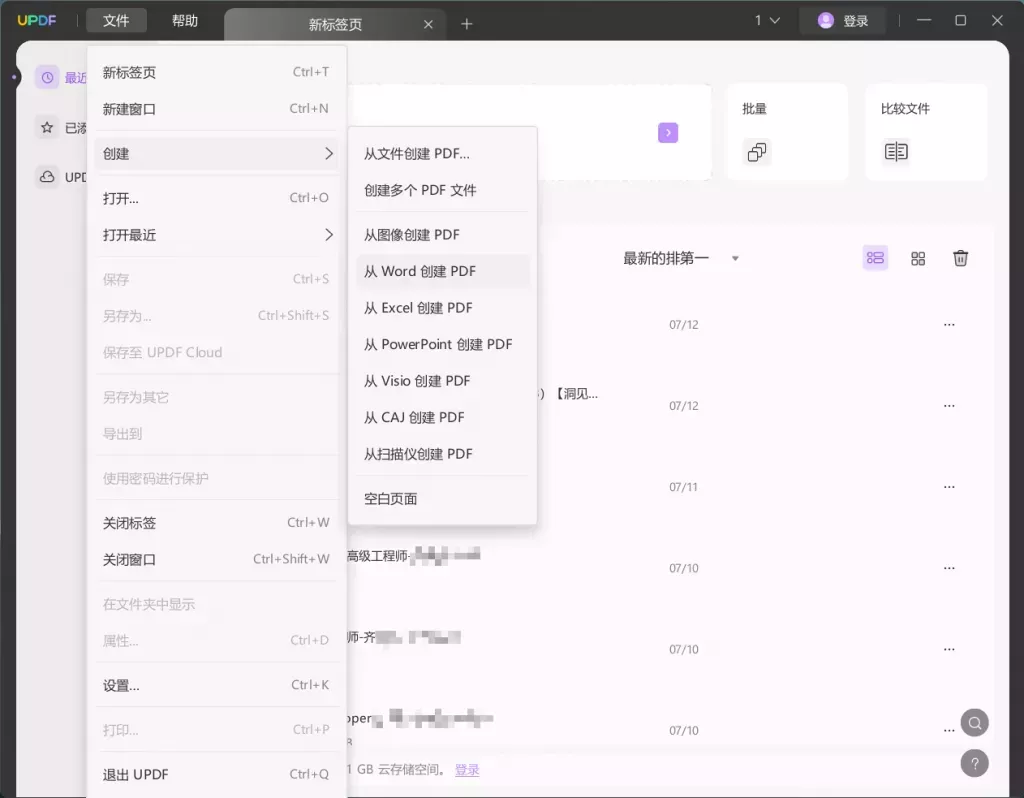Viewport: 1024px width, 798px height.
Task: Click the purple arrow button in banner
Action: point(667,133)
